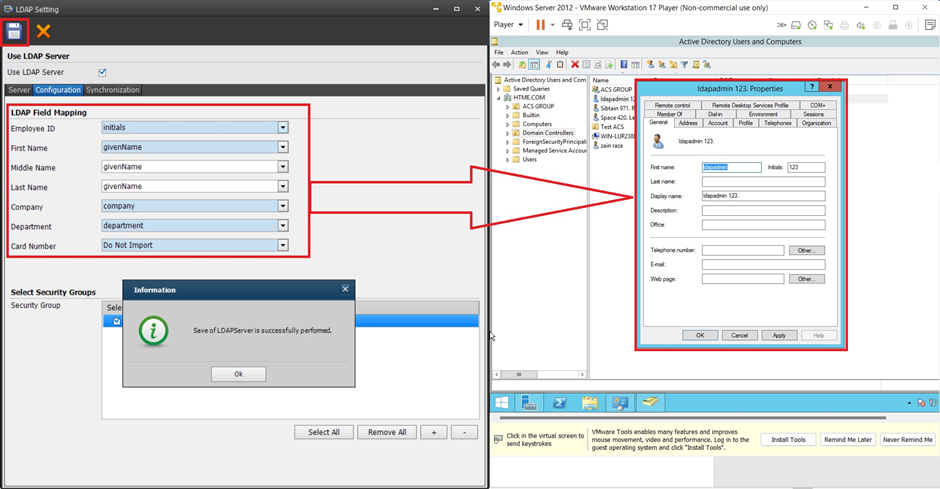Open PowerShell from the guest taskbar

pos(560,403)
